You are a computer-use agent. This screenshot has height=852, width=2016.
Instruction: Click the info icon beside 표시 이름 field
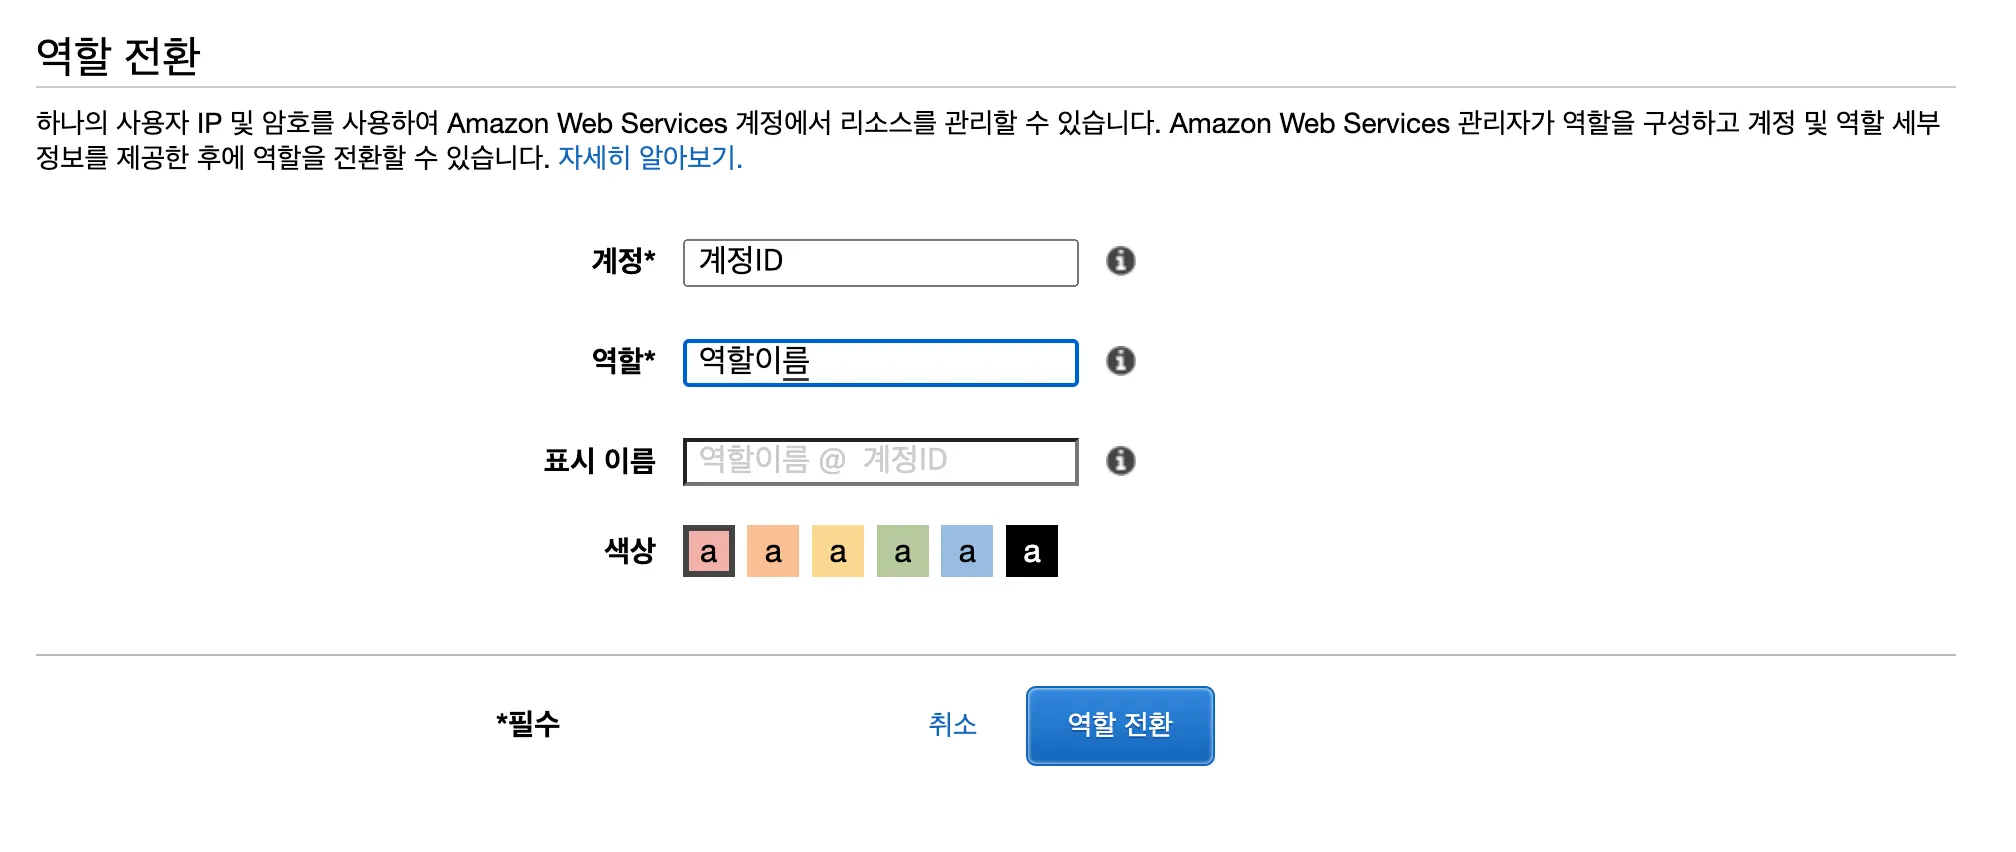1120,461
